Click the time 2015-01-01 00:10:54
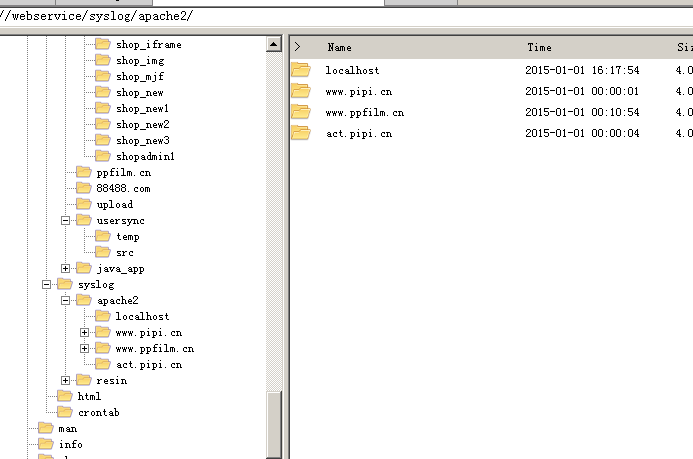693x459 pixels. coord(582,112)
